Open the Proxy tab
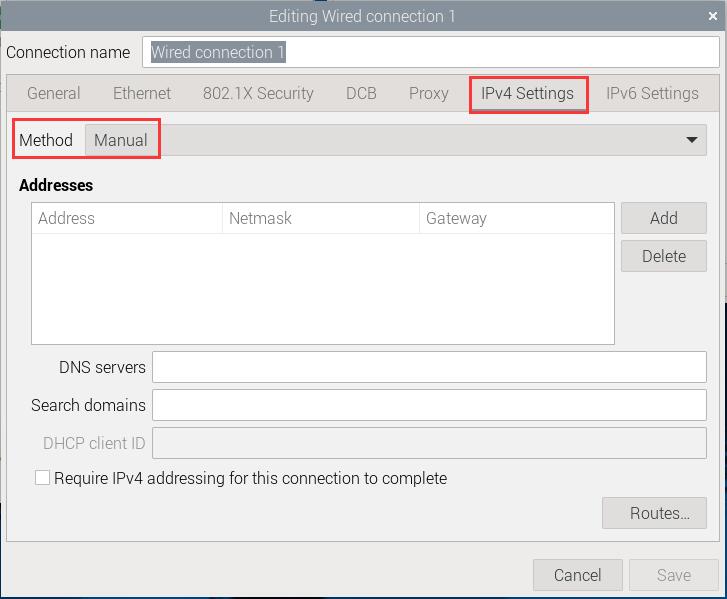 click(x=428, y=93)
